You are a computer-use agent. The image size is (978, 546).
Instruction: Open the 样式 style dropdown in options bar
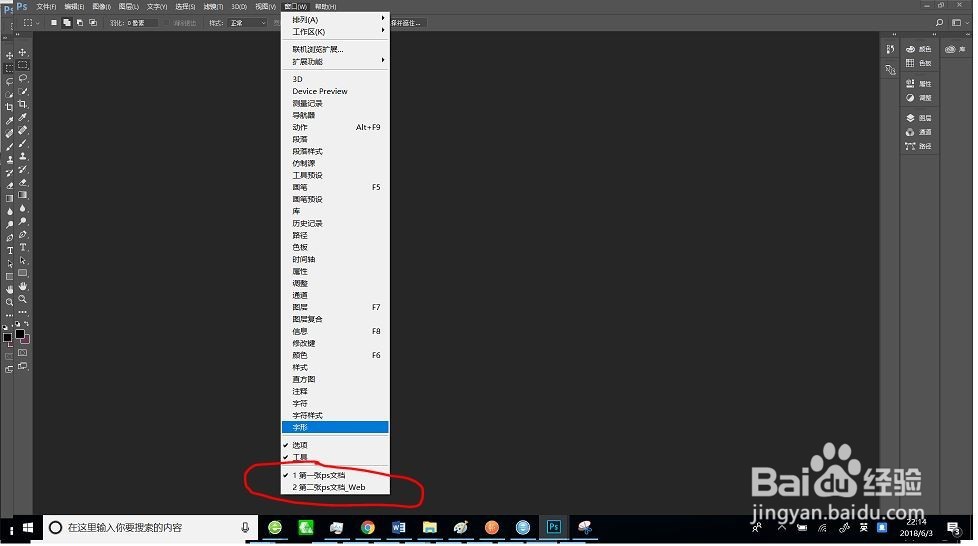pos(248,23)
